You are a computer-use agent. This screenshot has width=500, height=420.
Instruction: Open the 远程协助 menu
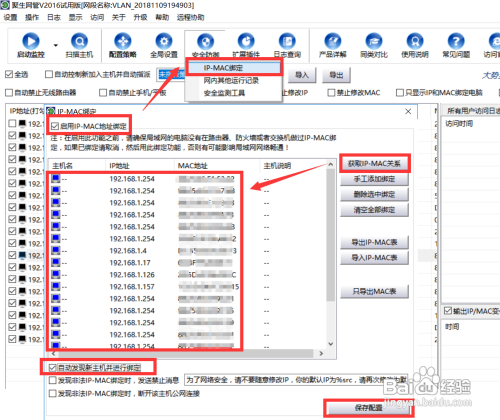coord(191,17)
